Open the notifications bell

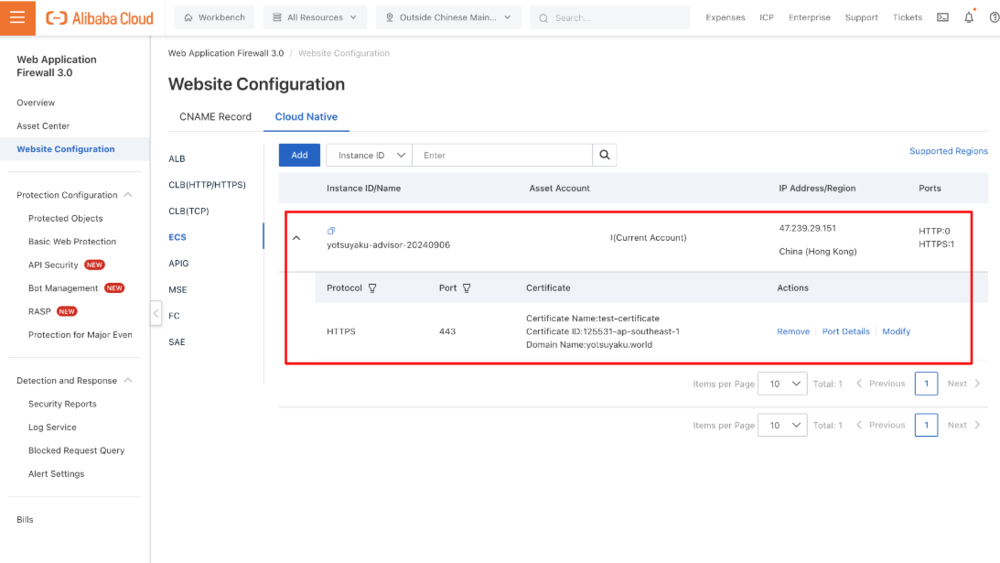[969, 17]
